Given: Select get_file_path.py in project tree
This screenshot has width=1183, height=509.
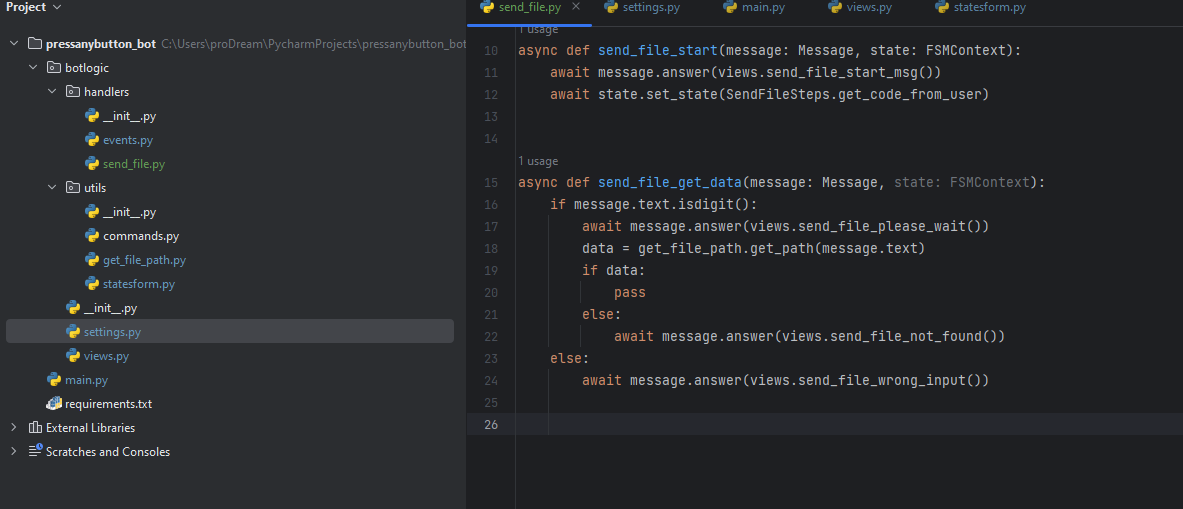Looking at the screenshot, I should click(144, 260).
